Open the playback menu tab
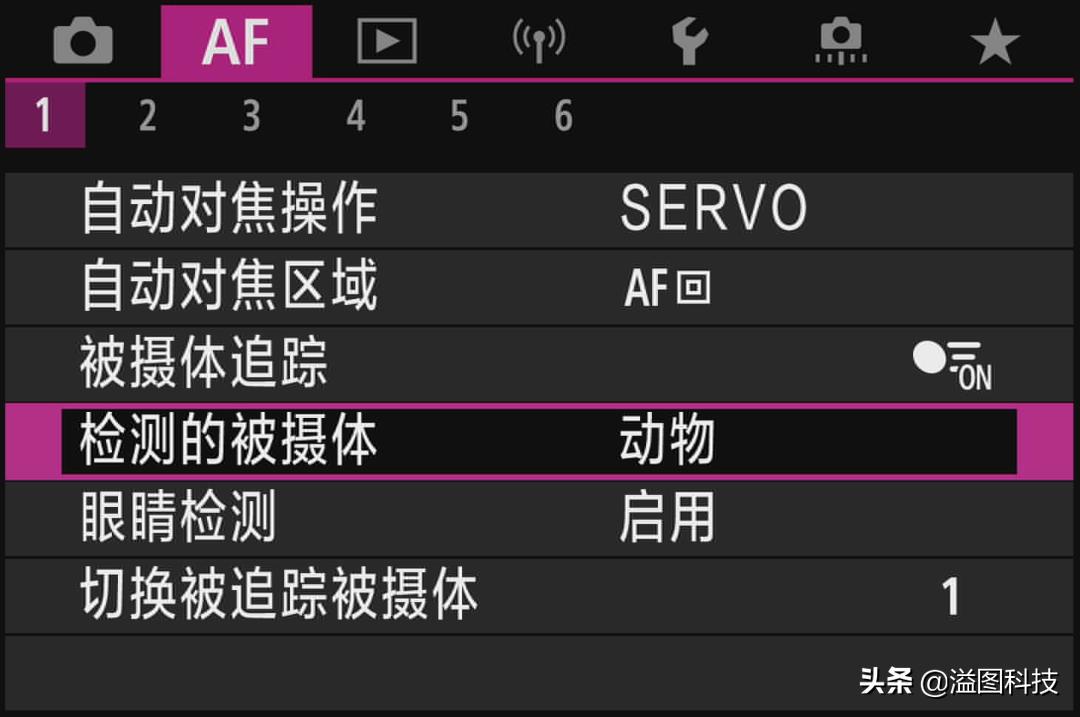The width and height of the screenshot is (1080, 717). point(386,43)
